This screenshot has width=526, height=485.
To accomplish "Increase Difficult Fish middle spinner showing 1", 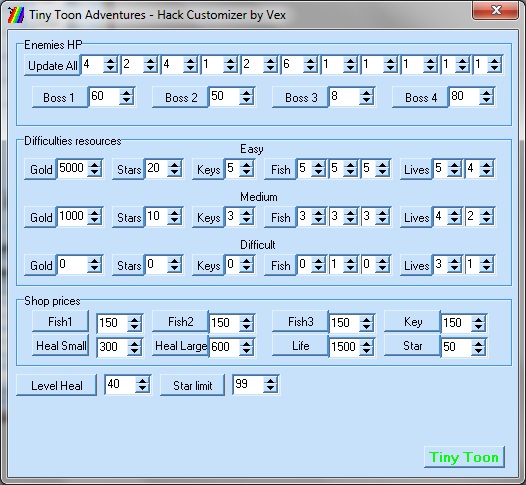I will pyautogui.click(x=351, y=260).
